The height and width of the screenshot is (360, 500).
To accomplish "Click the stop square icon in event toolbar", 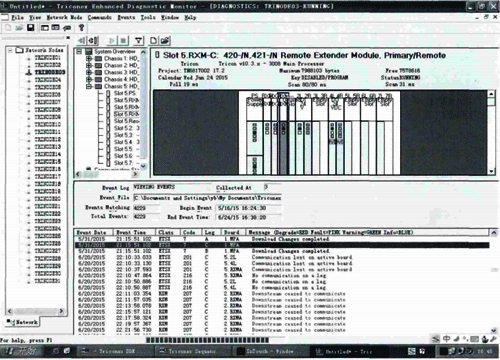I will coord(123,41).
